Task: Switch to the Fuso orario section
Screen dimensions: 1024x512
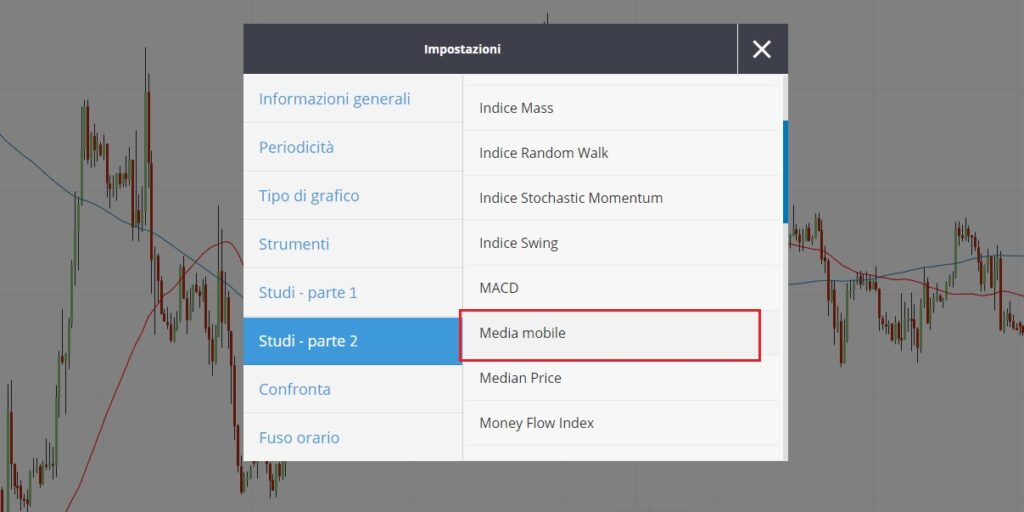Action: (x=353, y=437)
